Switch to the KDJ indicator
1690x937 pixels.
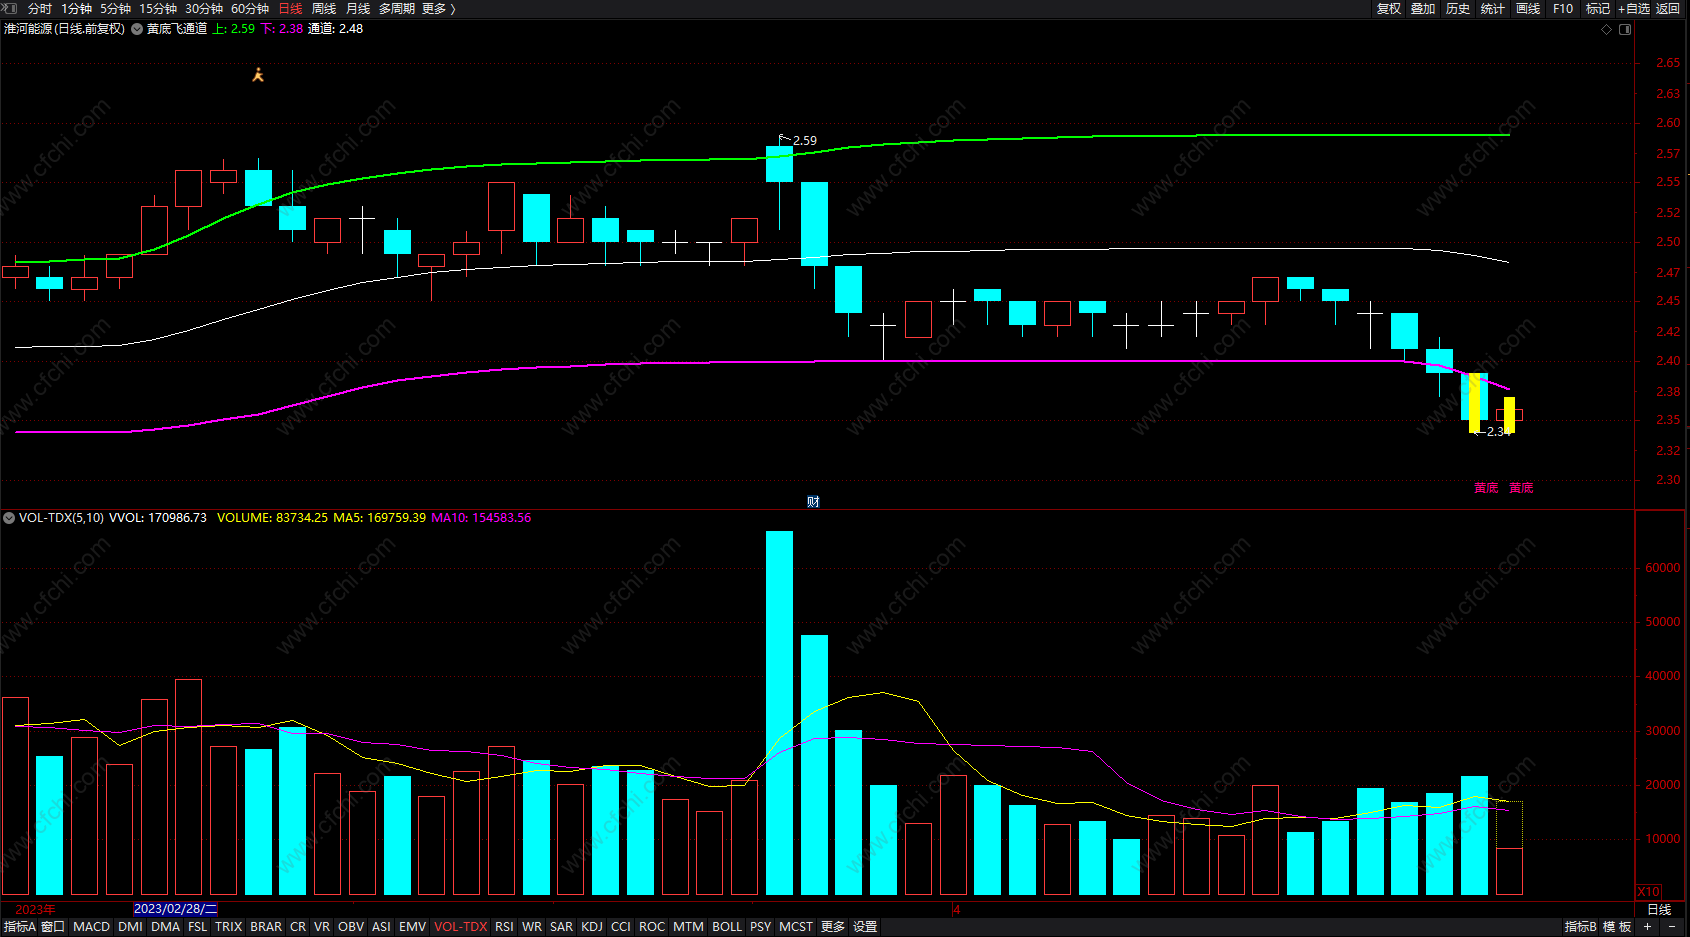pyautogui.click(x=592, y=927)
